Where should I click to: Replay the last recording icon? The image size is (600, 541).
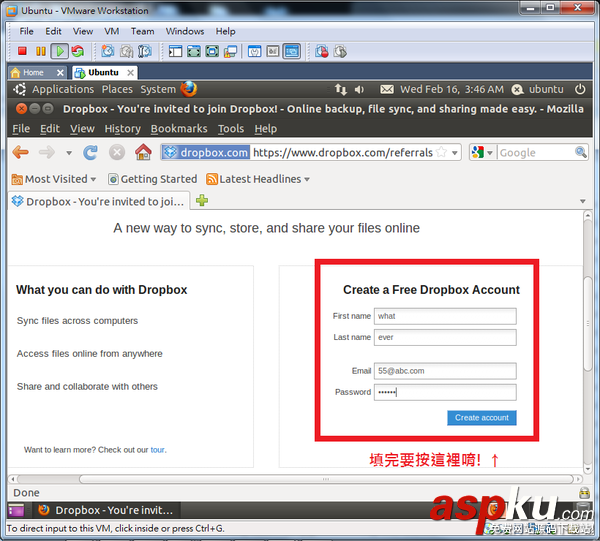(340, 51)
